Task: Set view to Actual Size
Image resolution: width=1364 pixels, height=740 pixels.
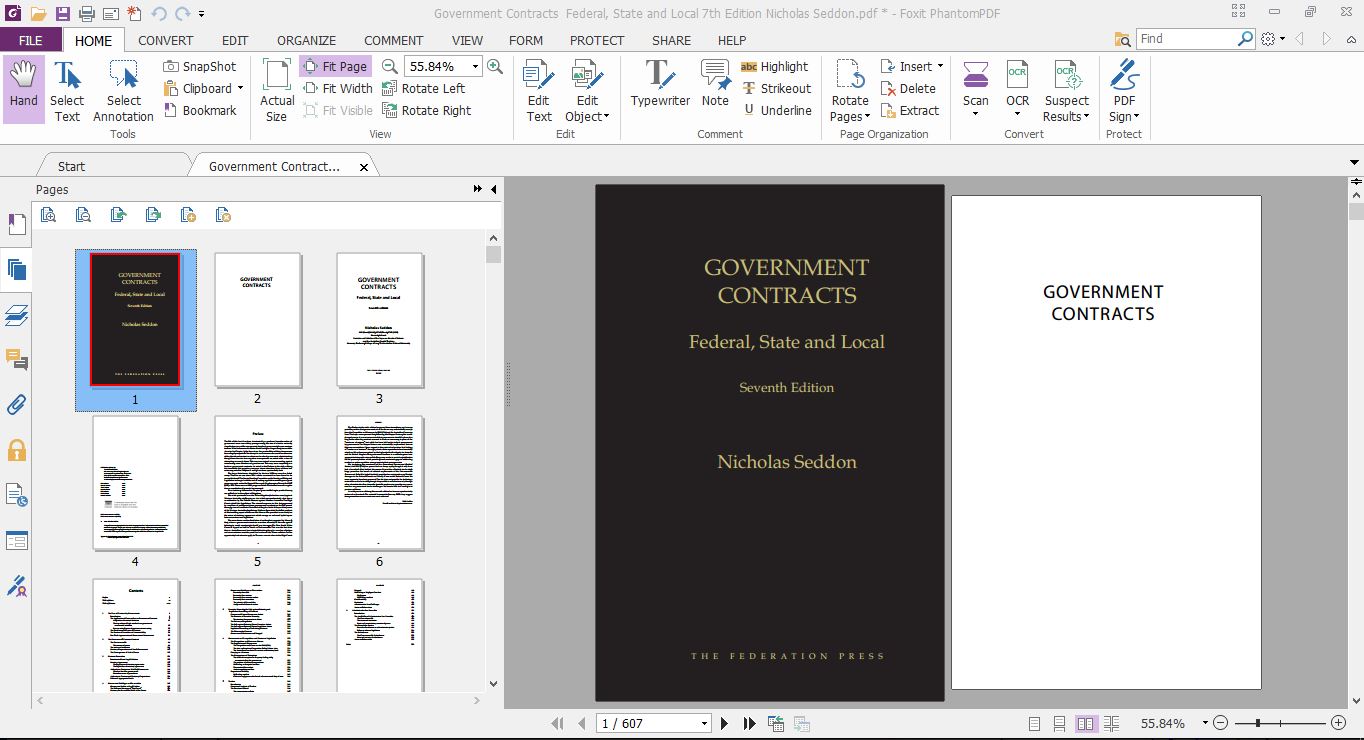Action: tap(277, 89)
